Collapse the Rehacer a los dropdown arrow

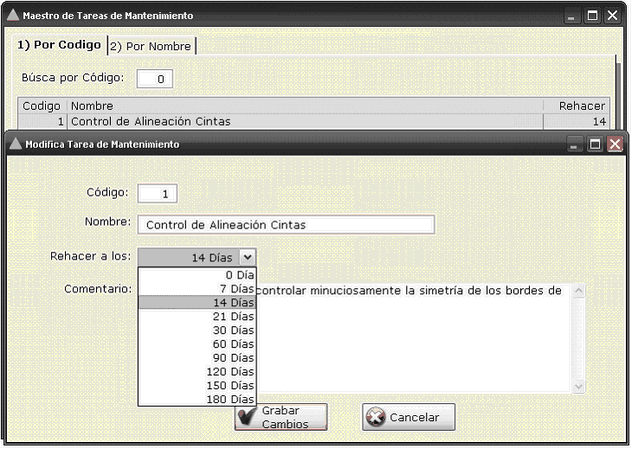click(247, 257)
